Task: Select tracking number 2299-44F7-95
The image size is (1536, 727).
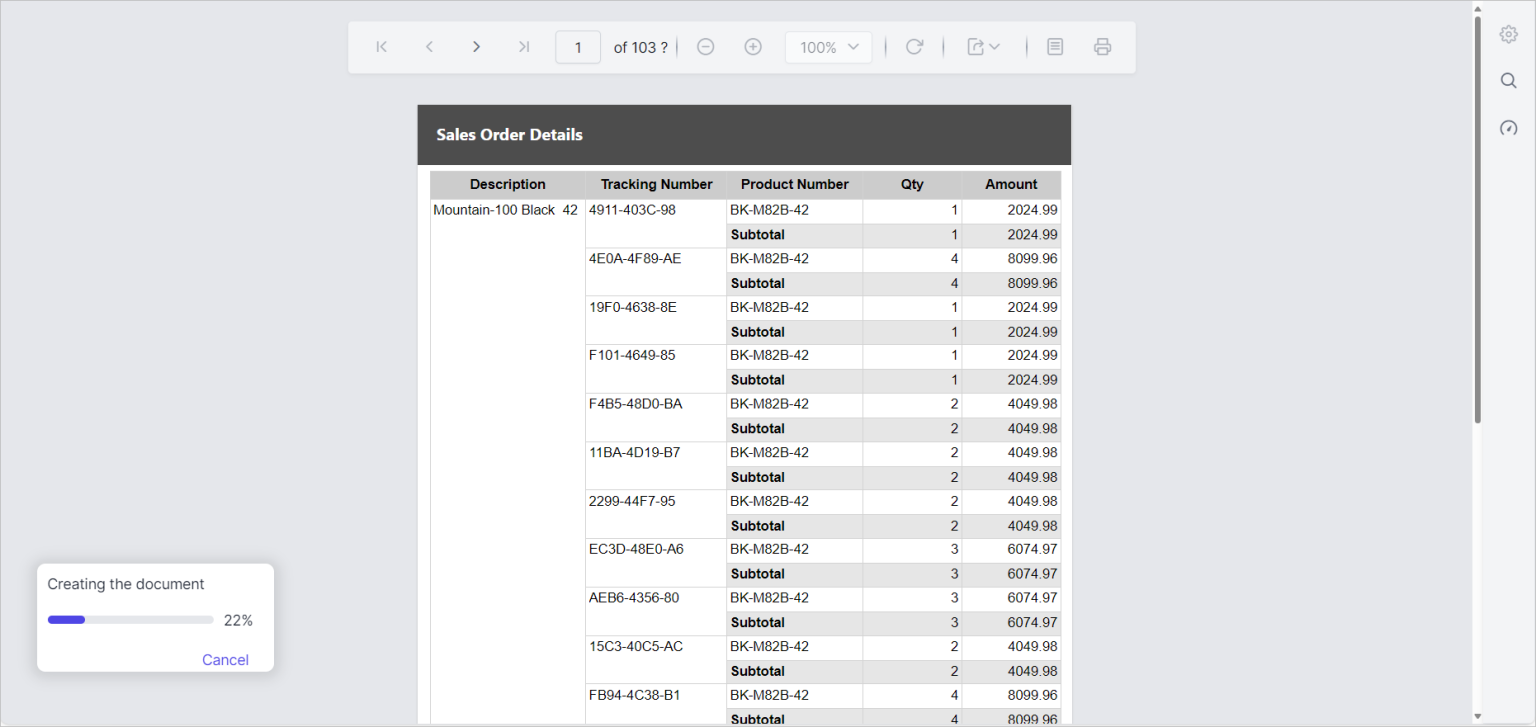Action: (x=632, y=501)
